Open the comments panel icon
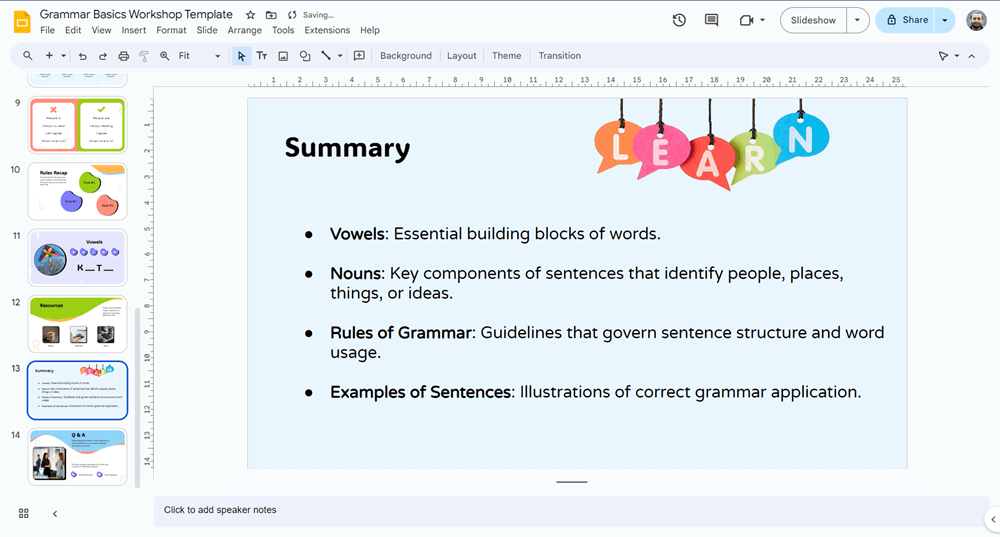1000x537 pixels. tap(711, 20)
